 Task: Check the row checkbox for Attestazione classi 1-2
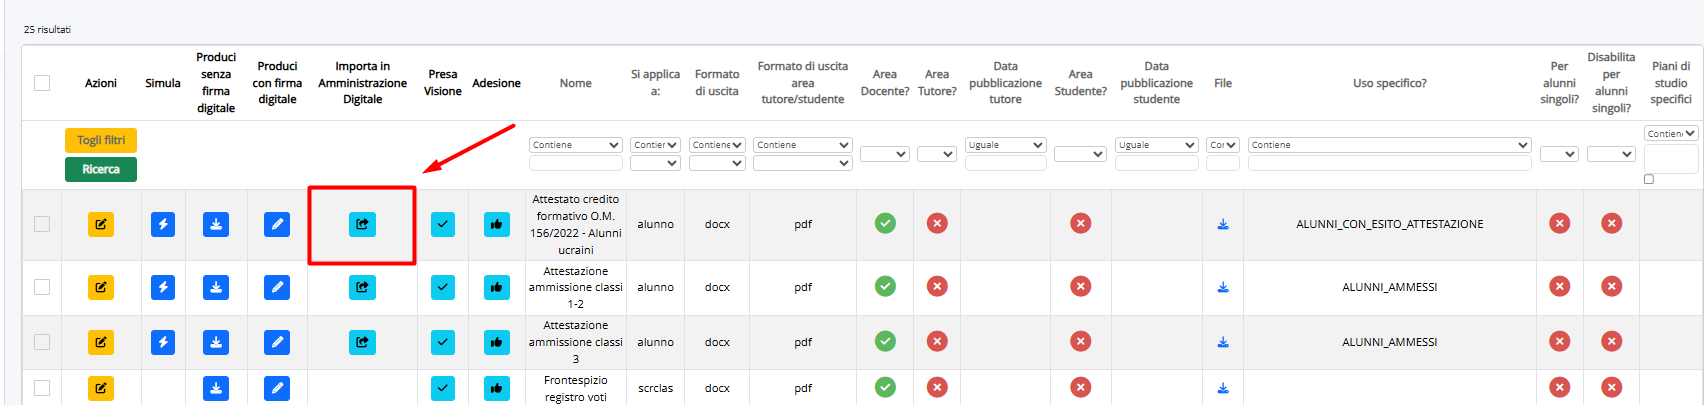[x=42, y=287]
